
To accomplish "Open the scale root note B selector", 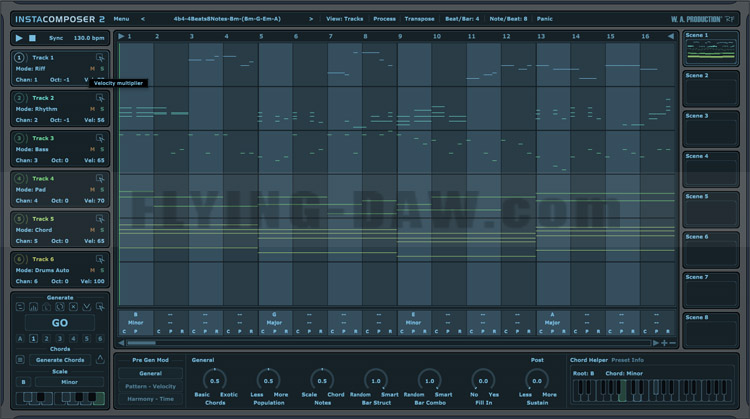I will [x=23, y=382].
